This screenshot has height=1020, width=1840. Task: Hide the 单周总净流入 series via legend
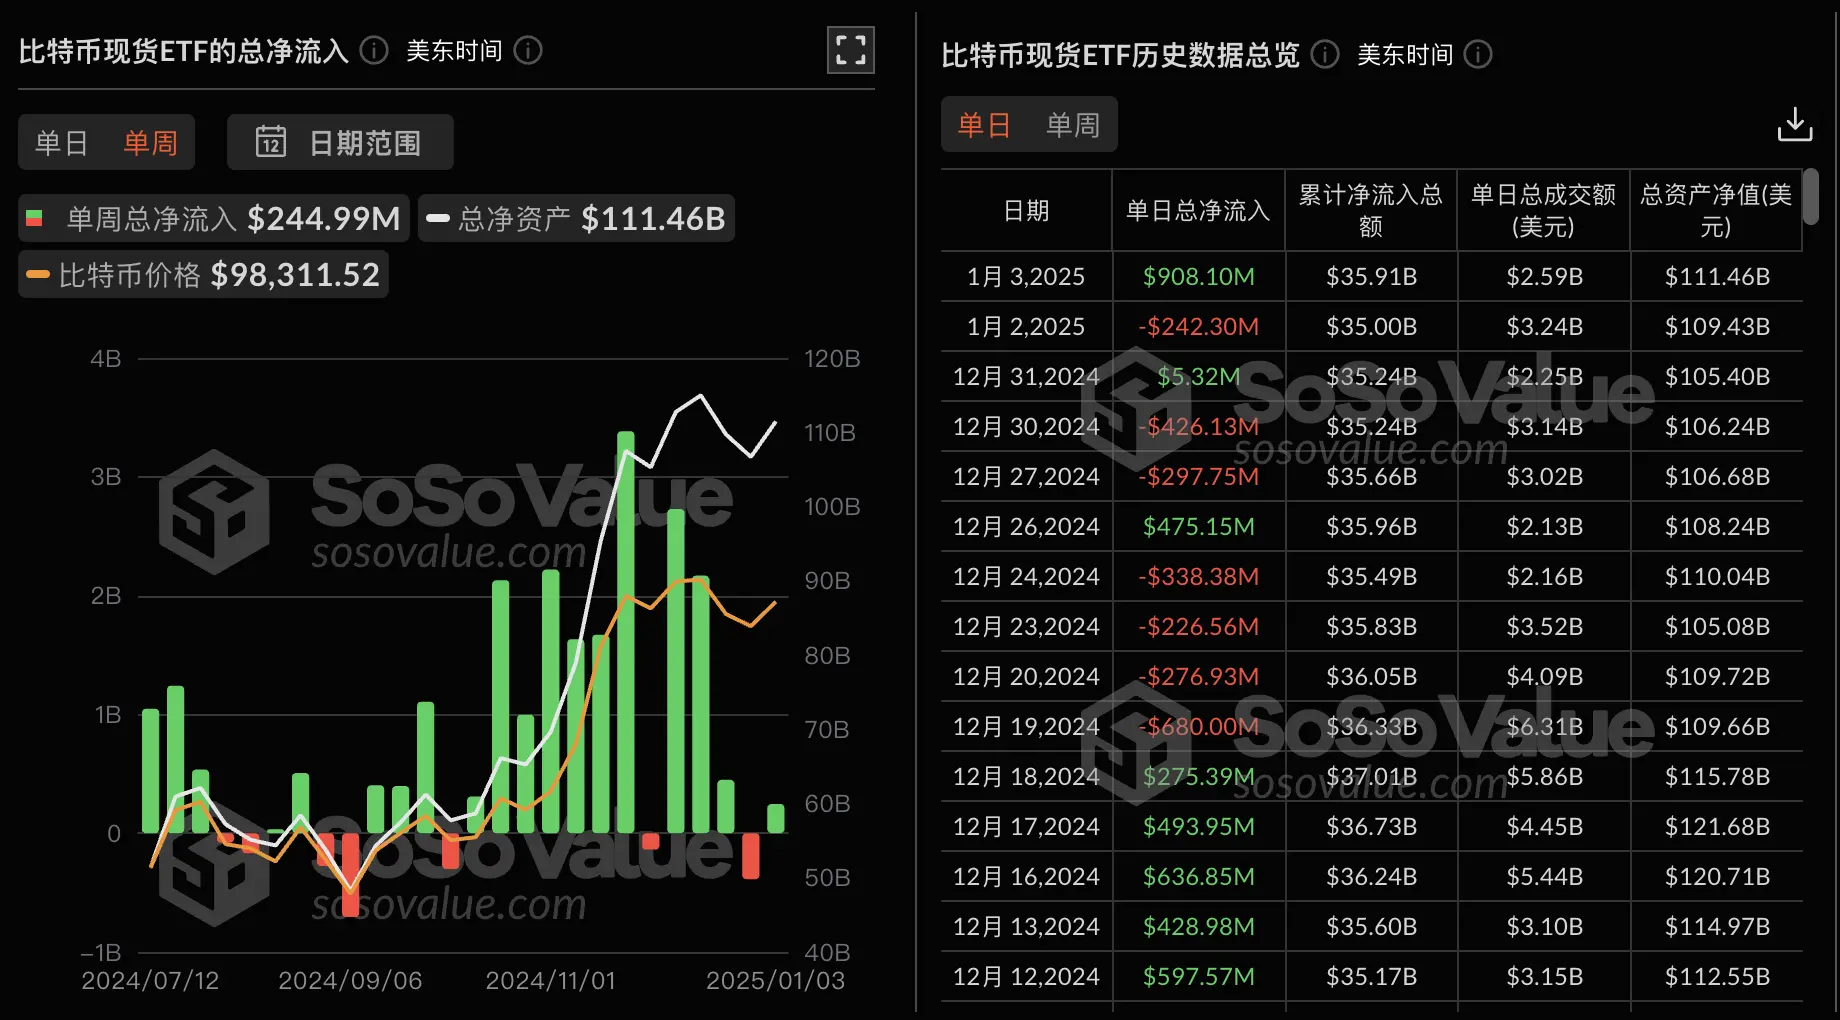pyautogui.click(x=213, y=218)
